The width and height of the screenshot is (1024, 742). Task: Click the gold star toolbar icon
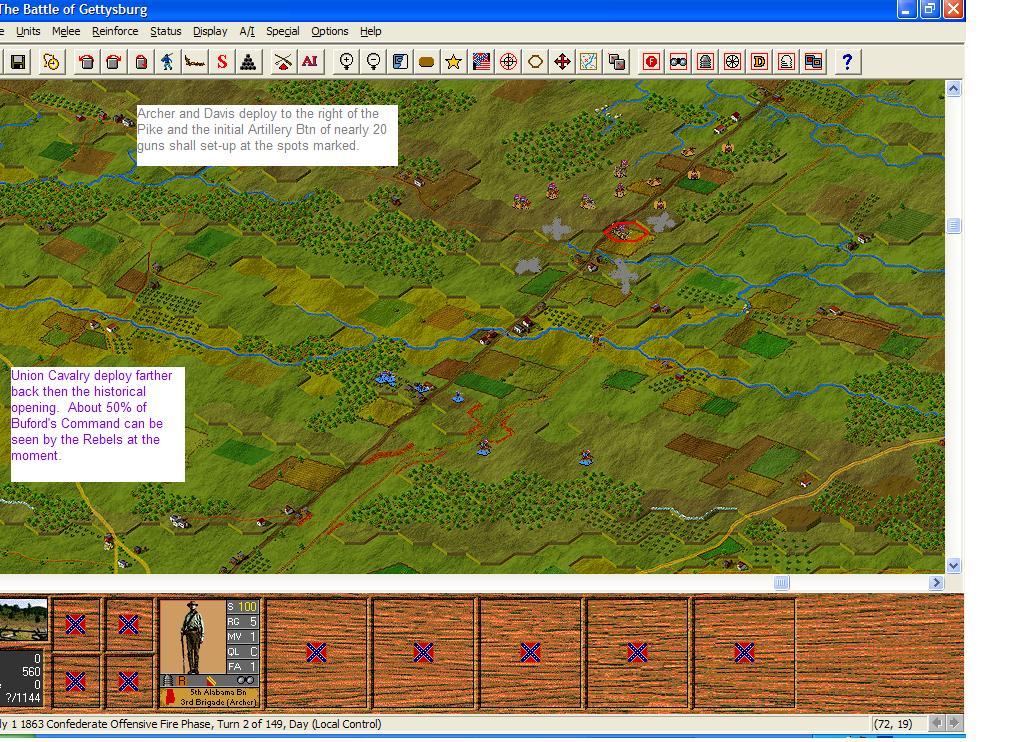(453, 62)
